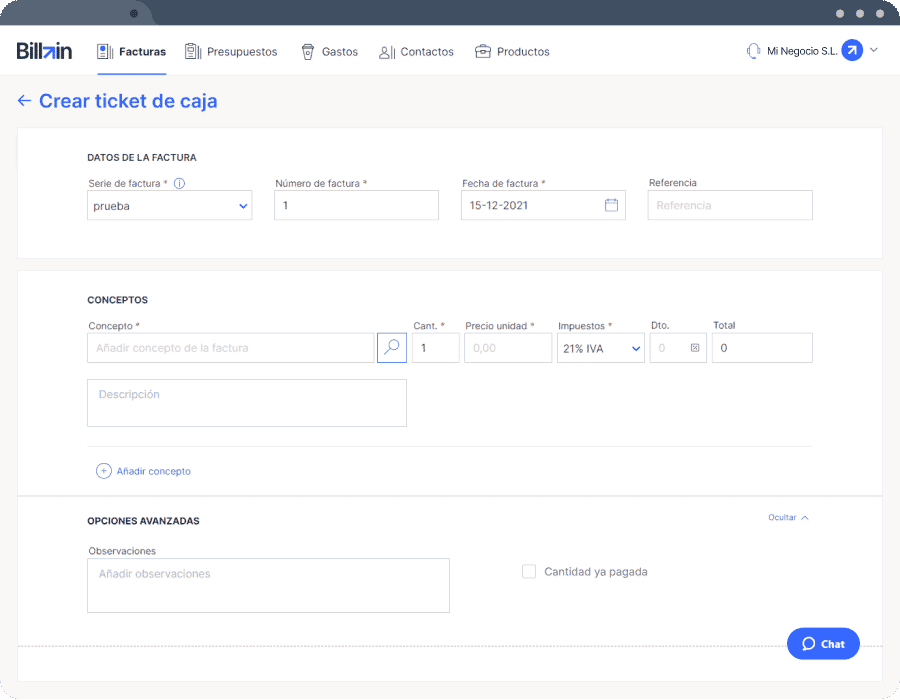Enable the Cantidad ya pagada checkbox
The height and width of the screenshot is (700, 900).
pyautogui.click(x=529, y=571)
